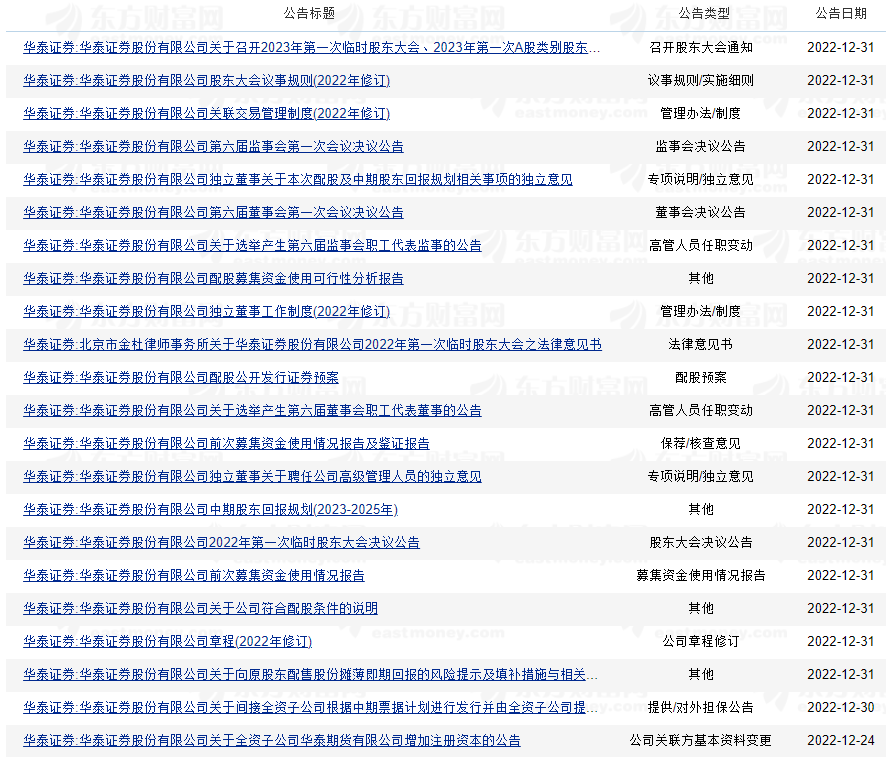This screenshot has width=890, height=757.
Task: Click the 股东大会决议公告 type cell
Action: (701, 542)
